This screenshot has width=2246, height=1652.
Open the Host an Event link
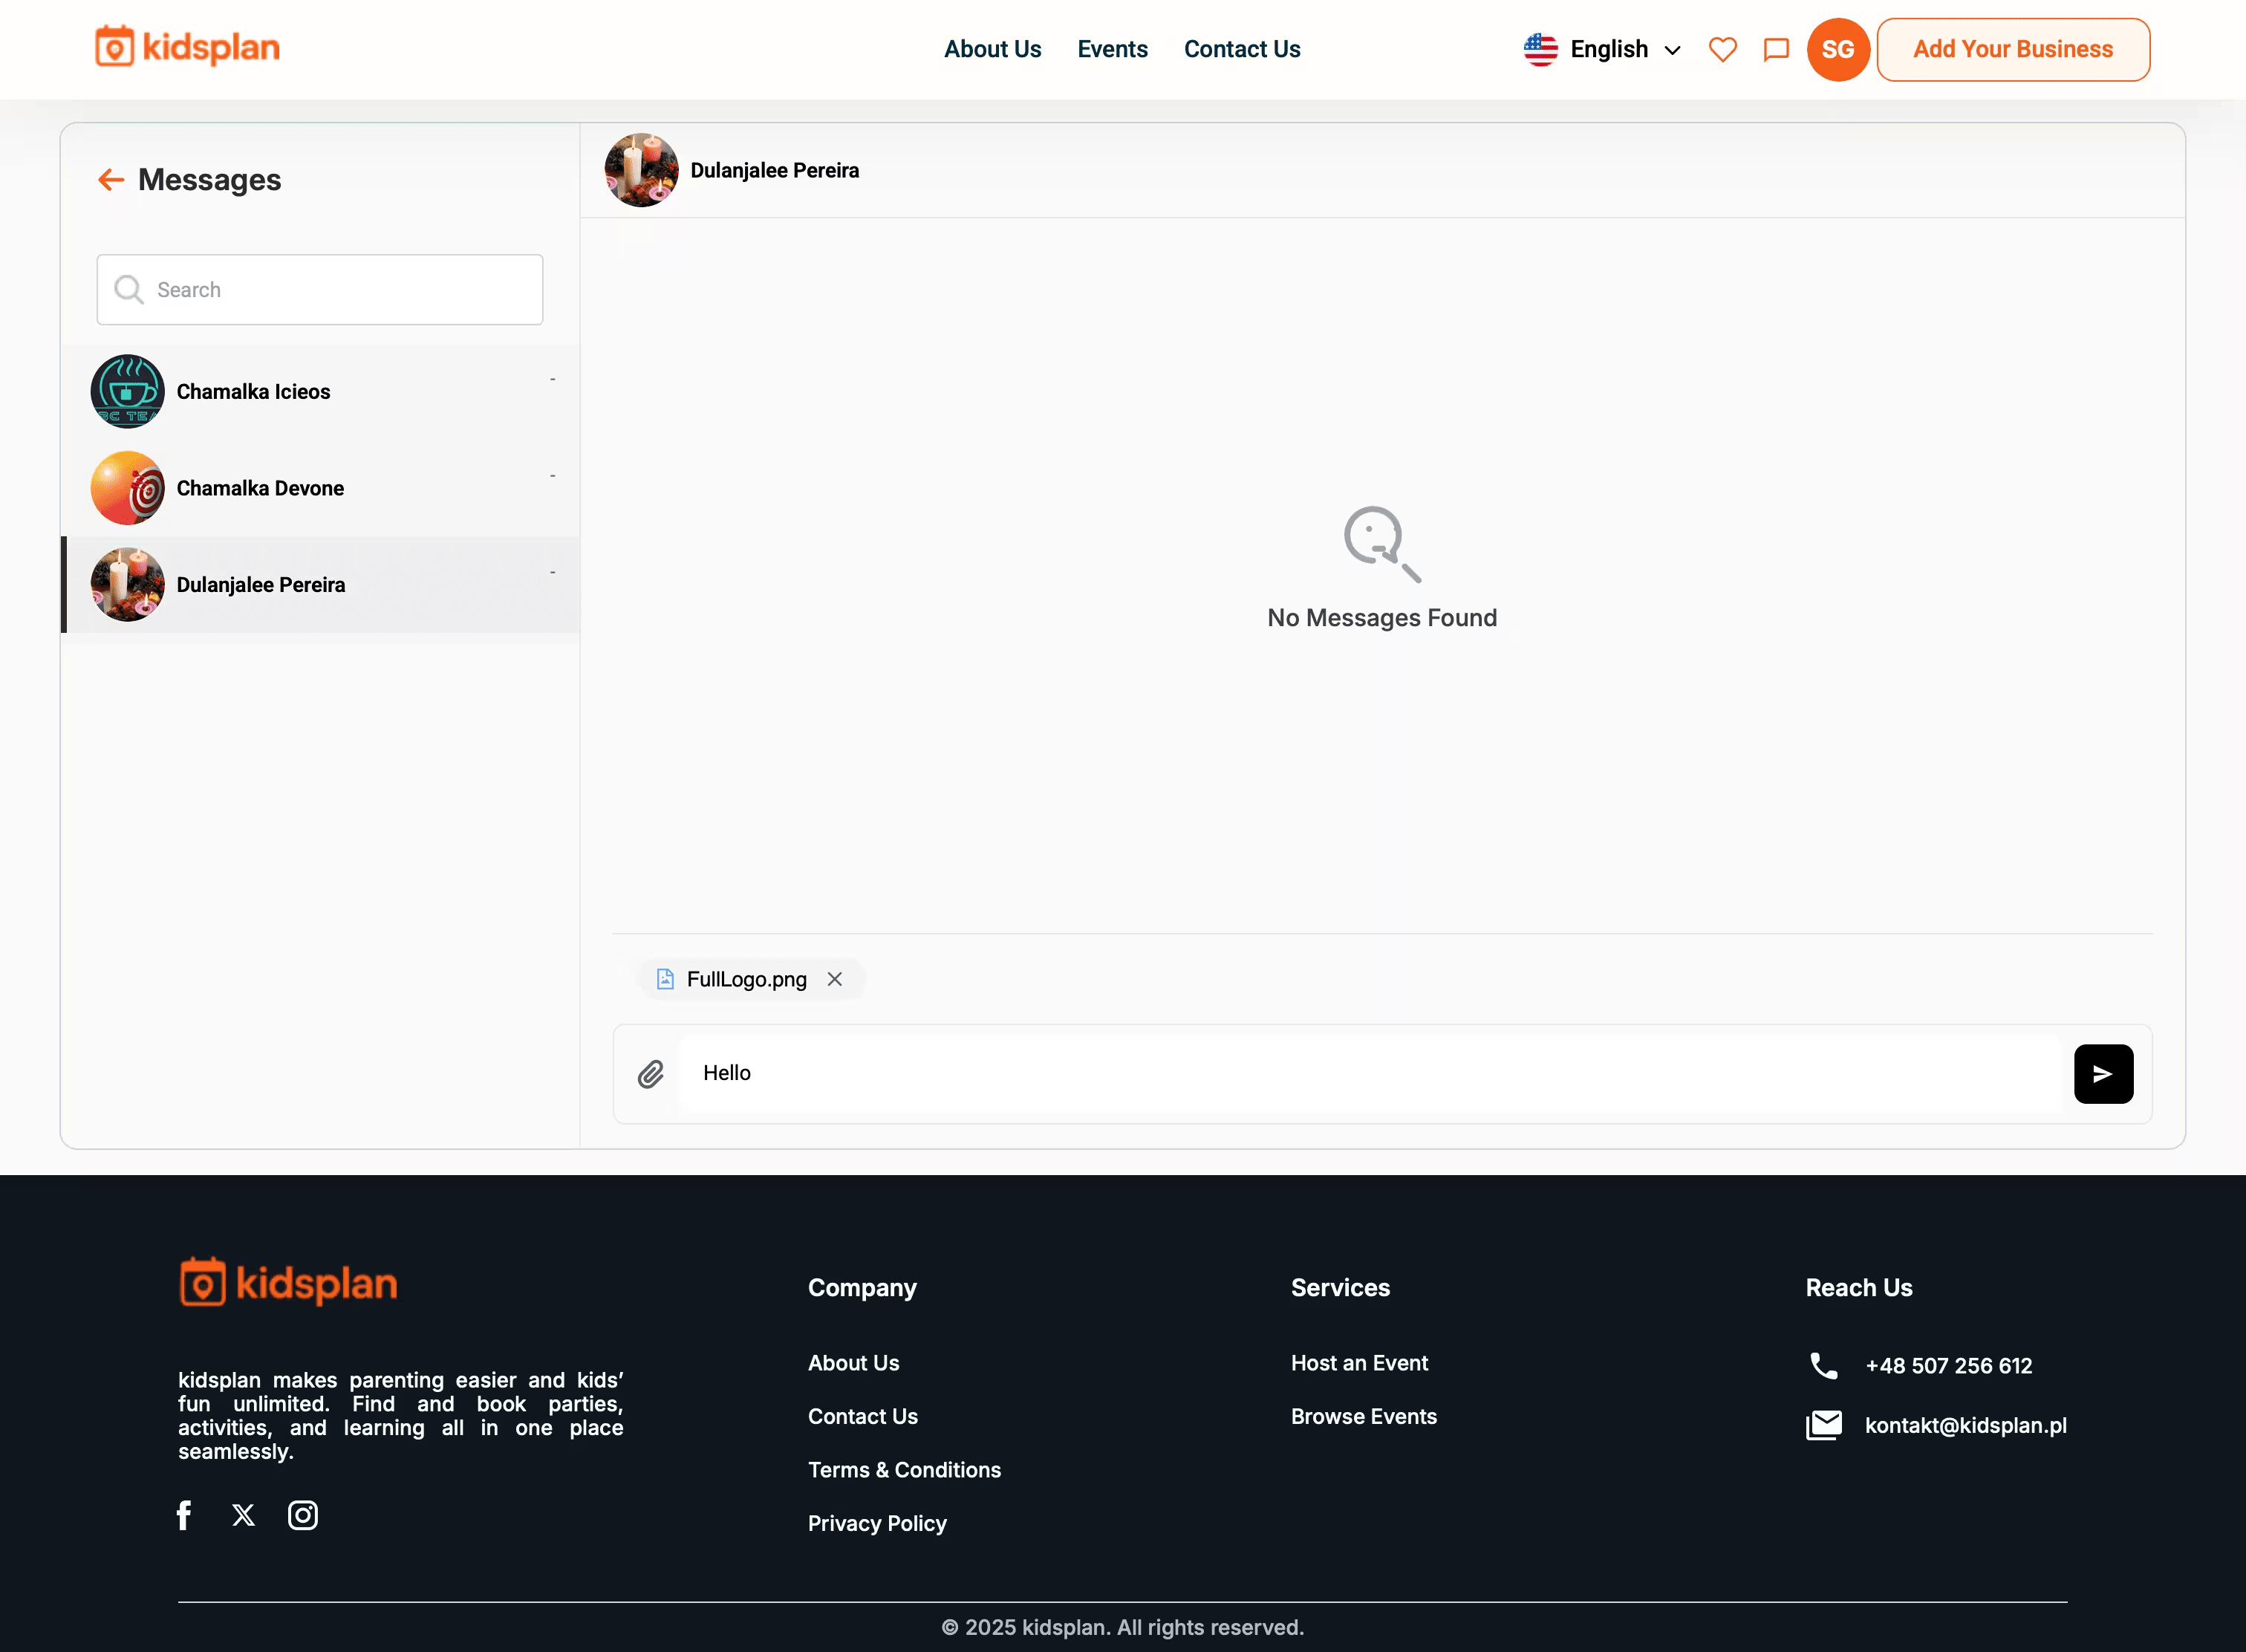[x=1358, y=1362]
